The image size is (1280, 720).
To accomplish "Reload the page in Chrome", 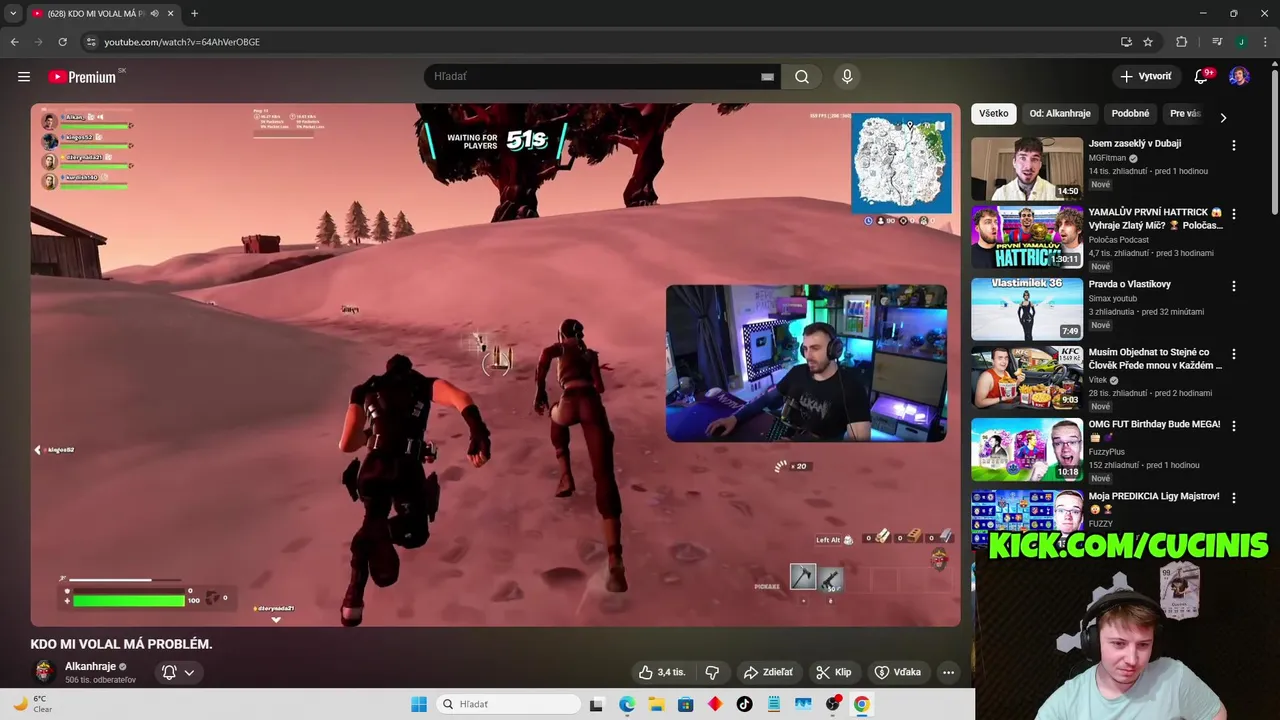I will pos(62,42).
